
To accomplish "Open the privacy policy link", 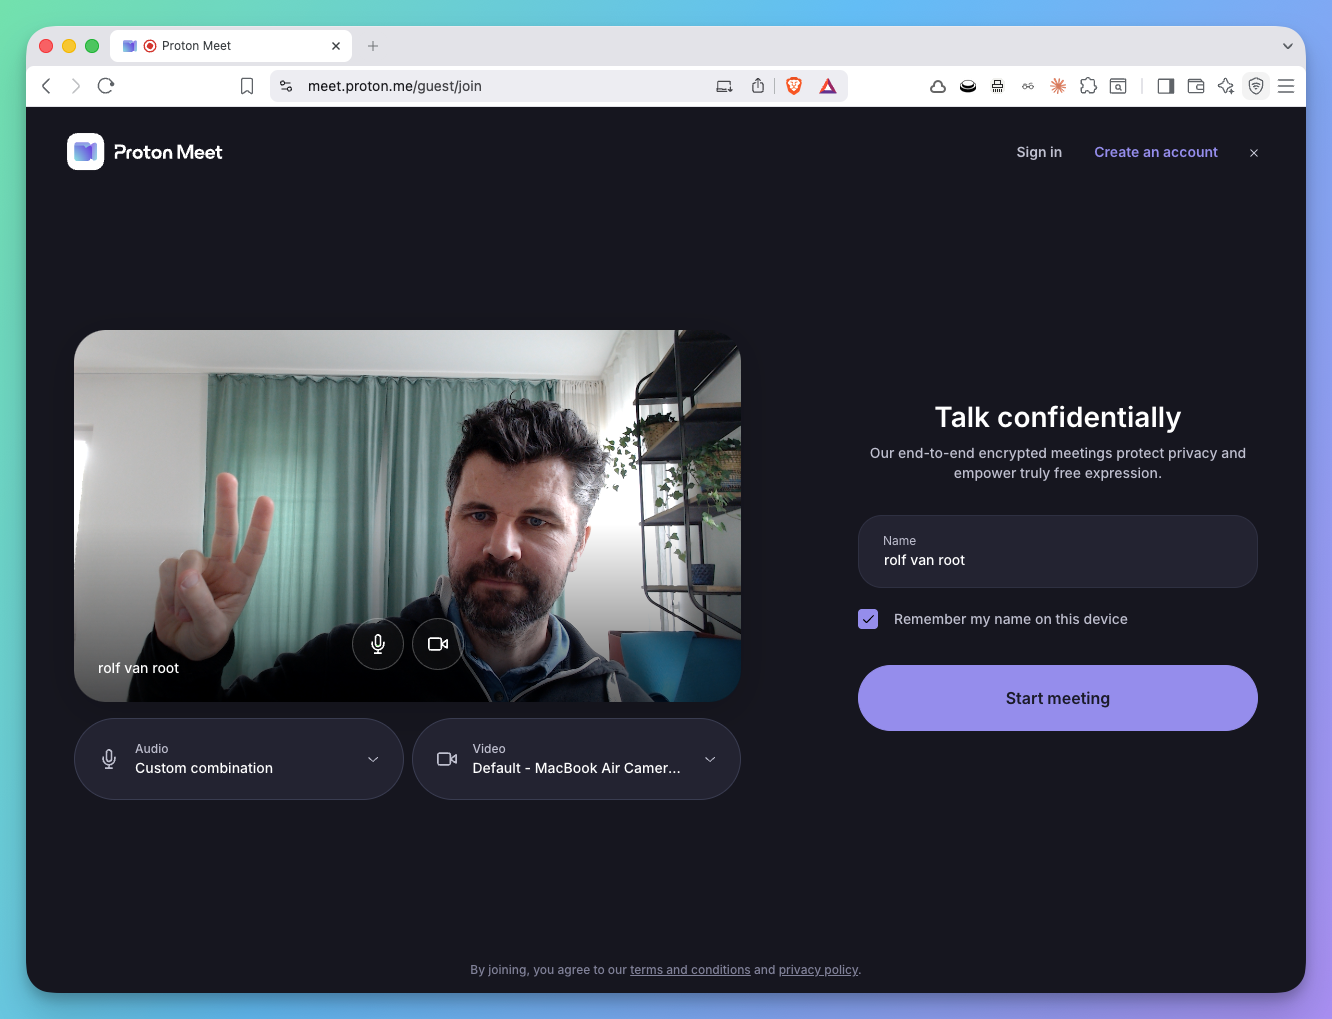I will (818, 970).
